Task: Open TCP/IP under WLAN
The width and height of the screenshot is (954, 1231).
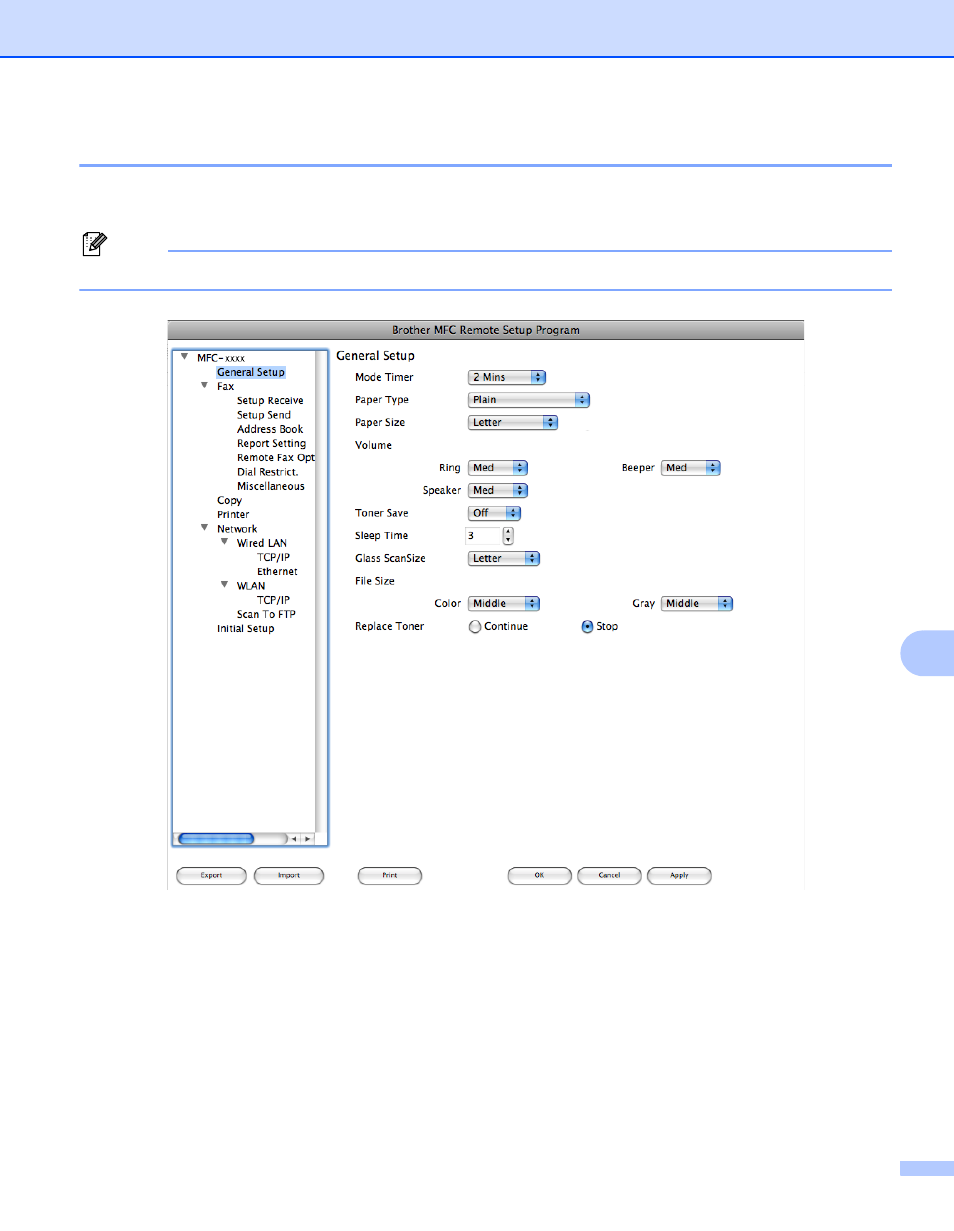Action: point(273,600)
